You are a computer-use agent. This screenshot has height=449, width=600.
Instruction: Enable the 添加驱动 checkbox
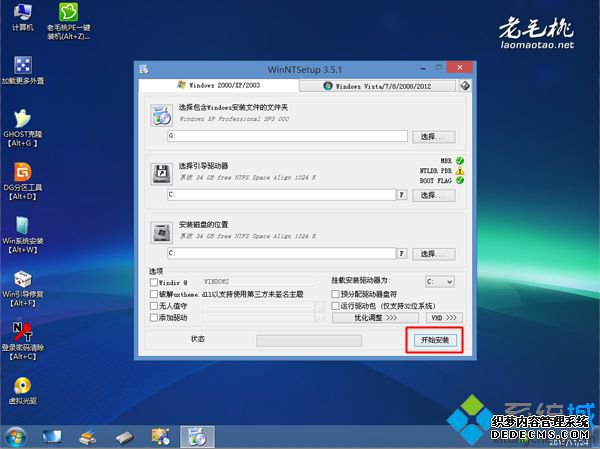[154, 317]
